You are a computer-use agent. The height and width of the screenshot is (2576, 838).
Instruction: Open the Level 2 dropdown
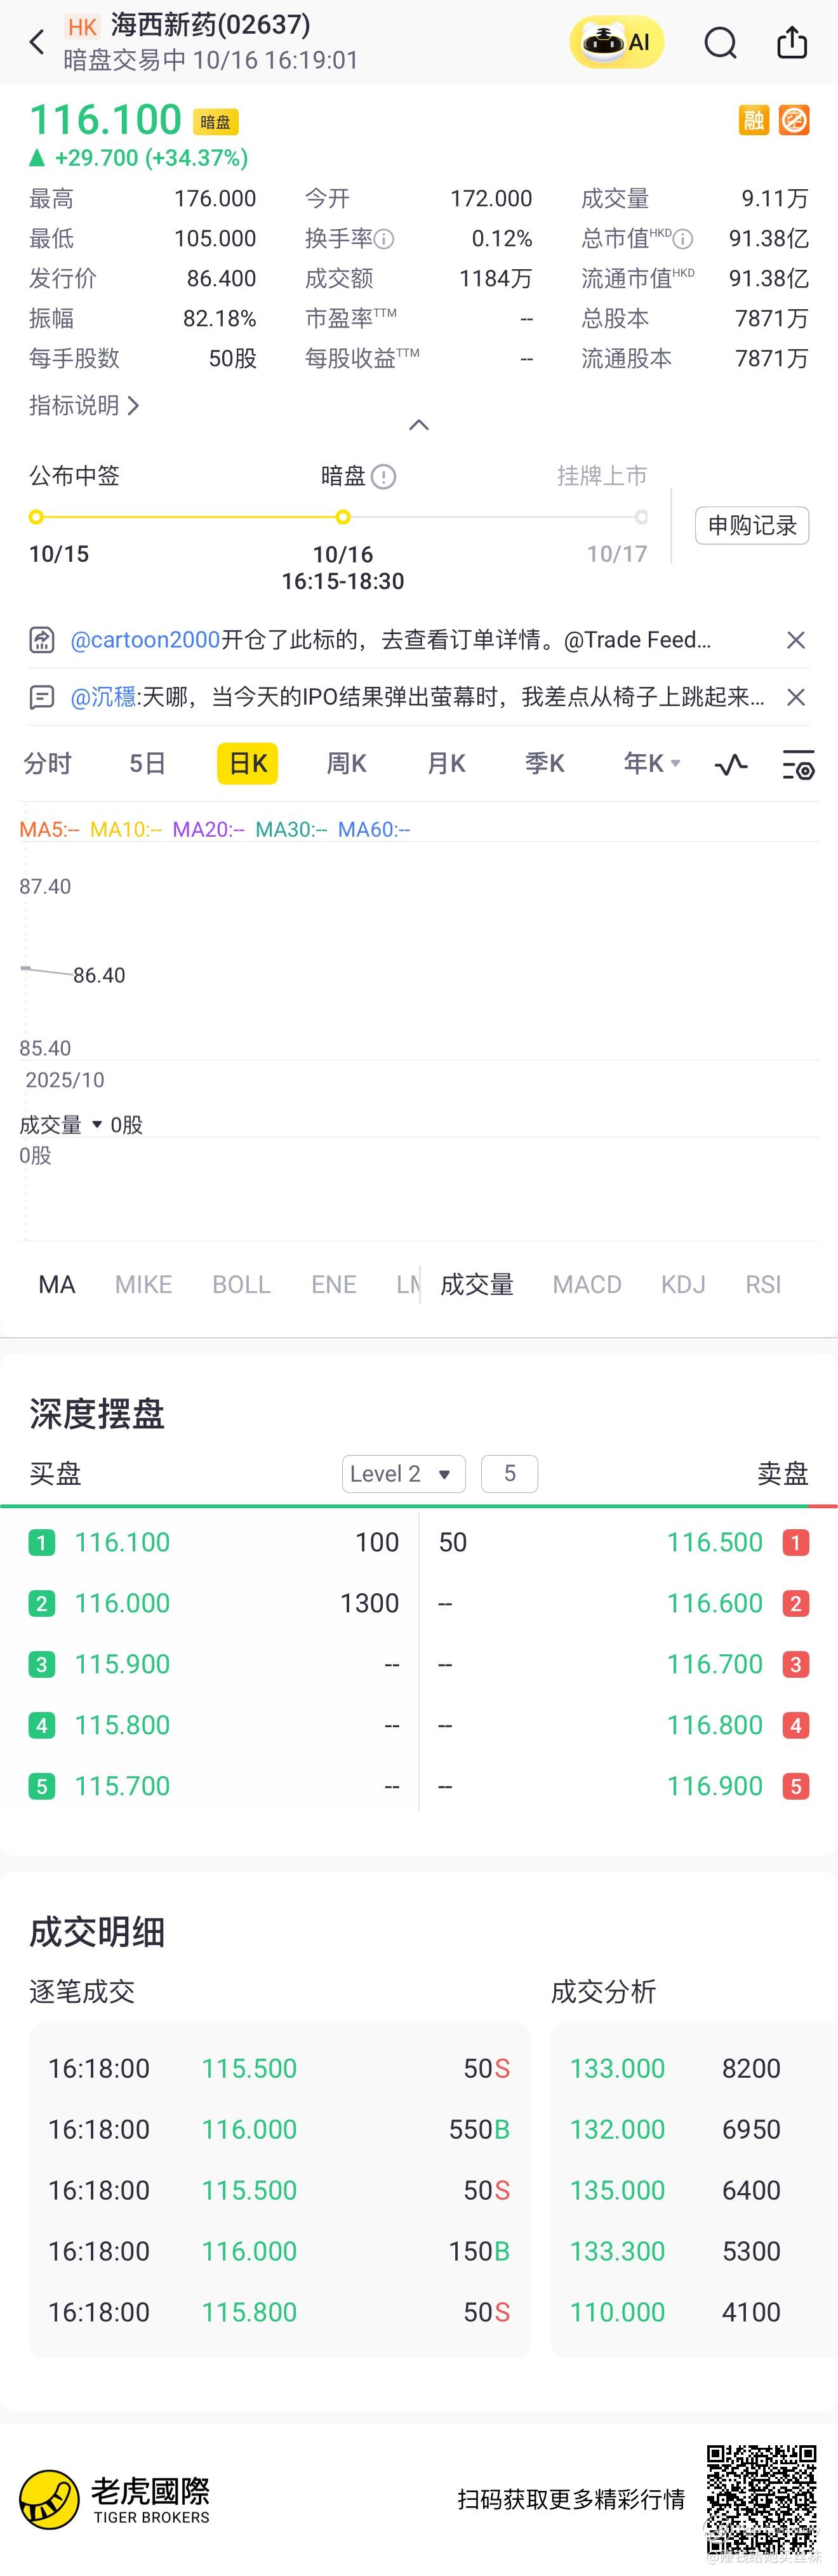tap(404, 1474)
